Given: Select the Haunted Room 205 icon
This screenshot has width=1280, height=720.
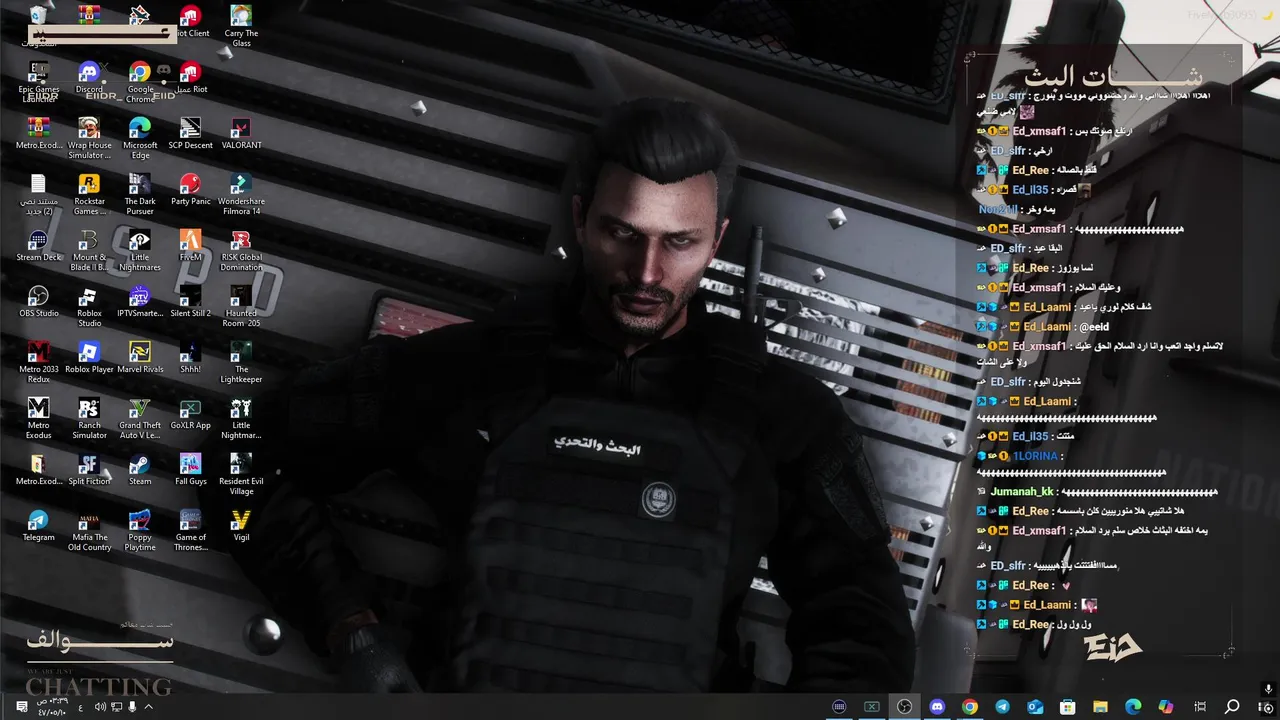Looking at the screenshot, I should pos(241,306).
